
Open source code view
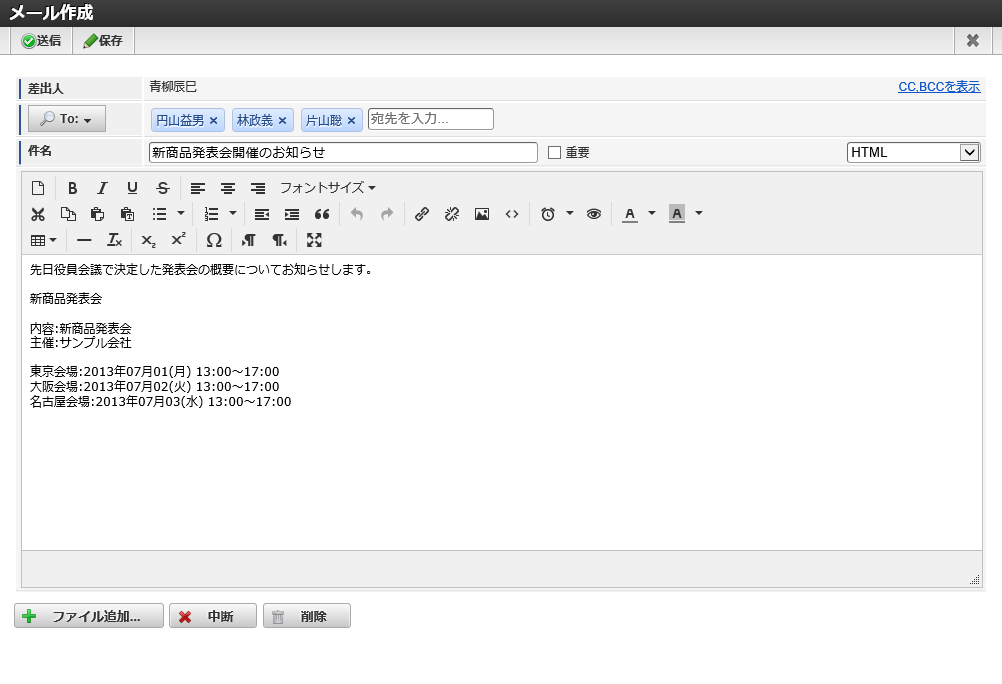click(x=512, y=214)
